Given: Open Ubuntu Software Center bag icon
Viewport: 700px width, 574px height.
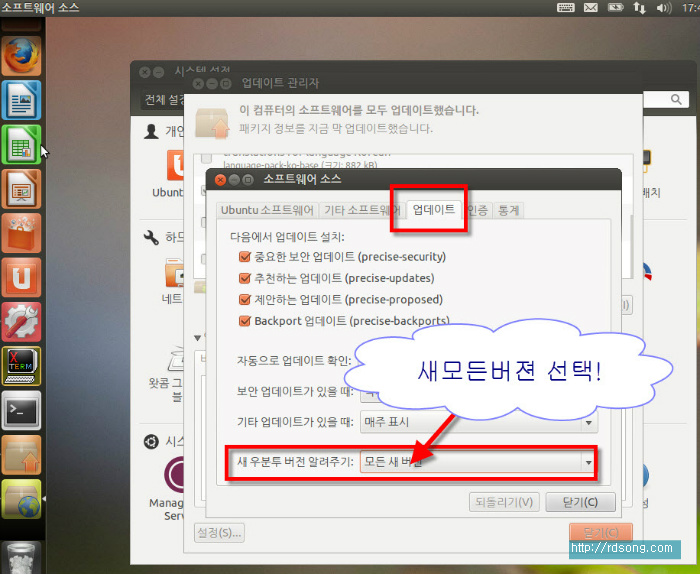Looking at the screenshot, I should [x=21, y=232].
